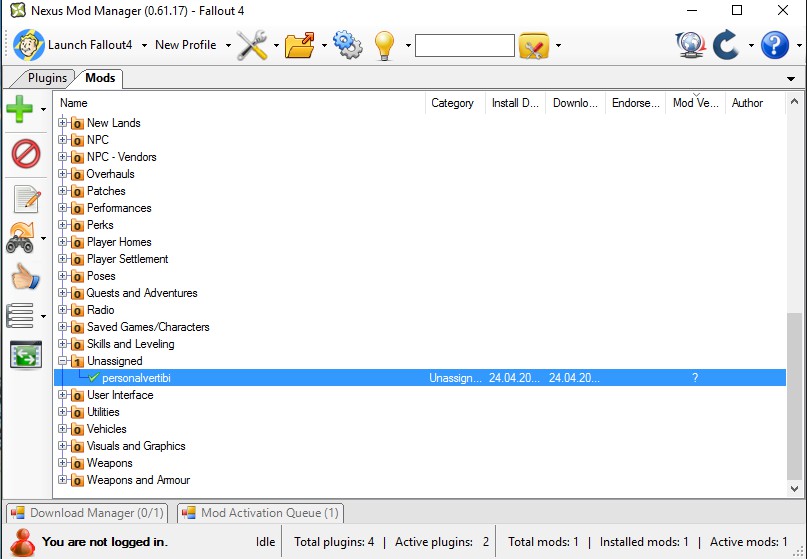Click the Weapons category folder icon
Screen dimensions: 807x559
pos(77,463)
